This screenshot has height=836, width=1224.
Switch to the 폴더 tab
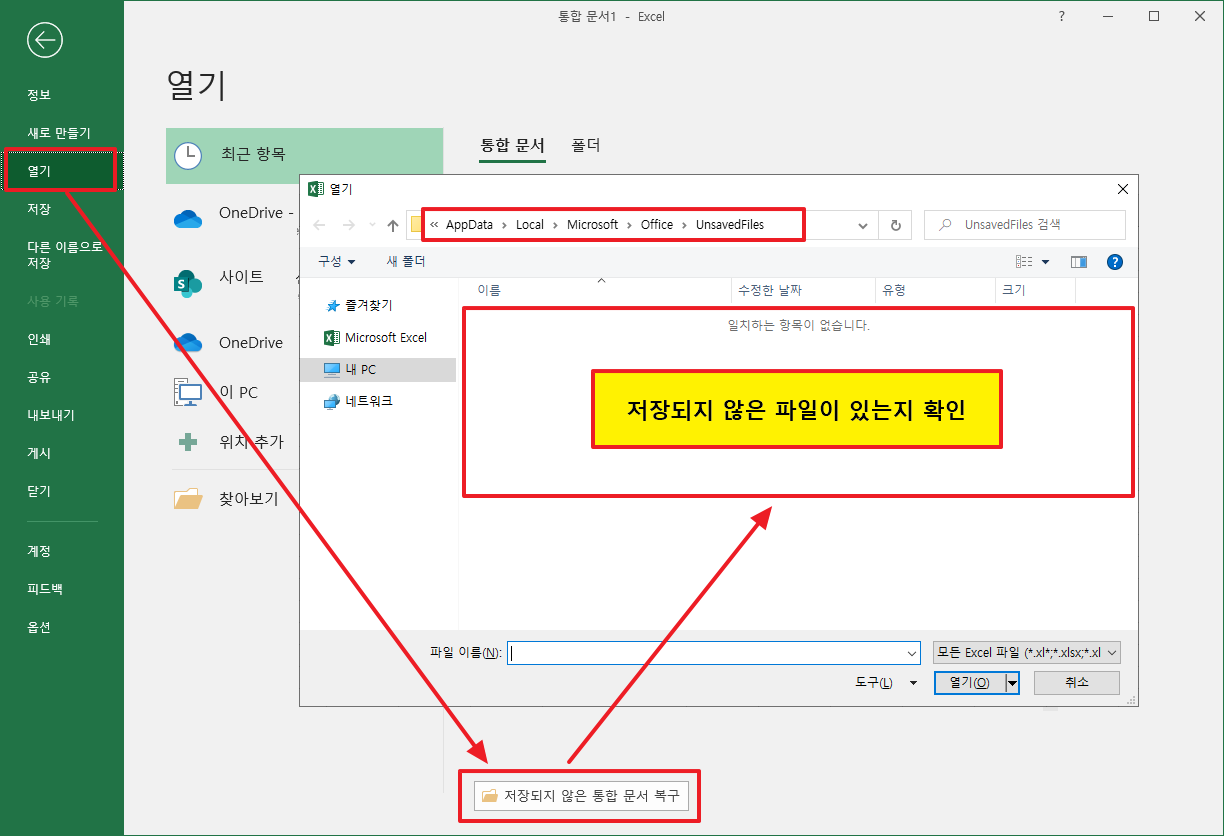pos(586,146)
